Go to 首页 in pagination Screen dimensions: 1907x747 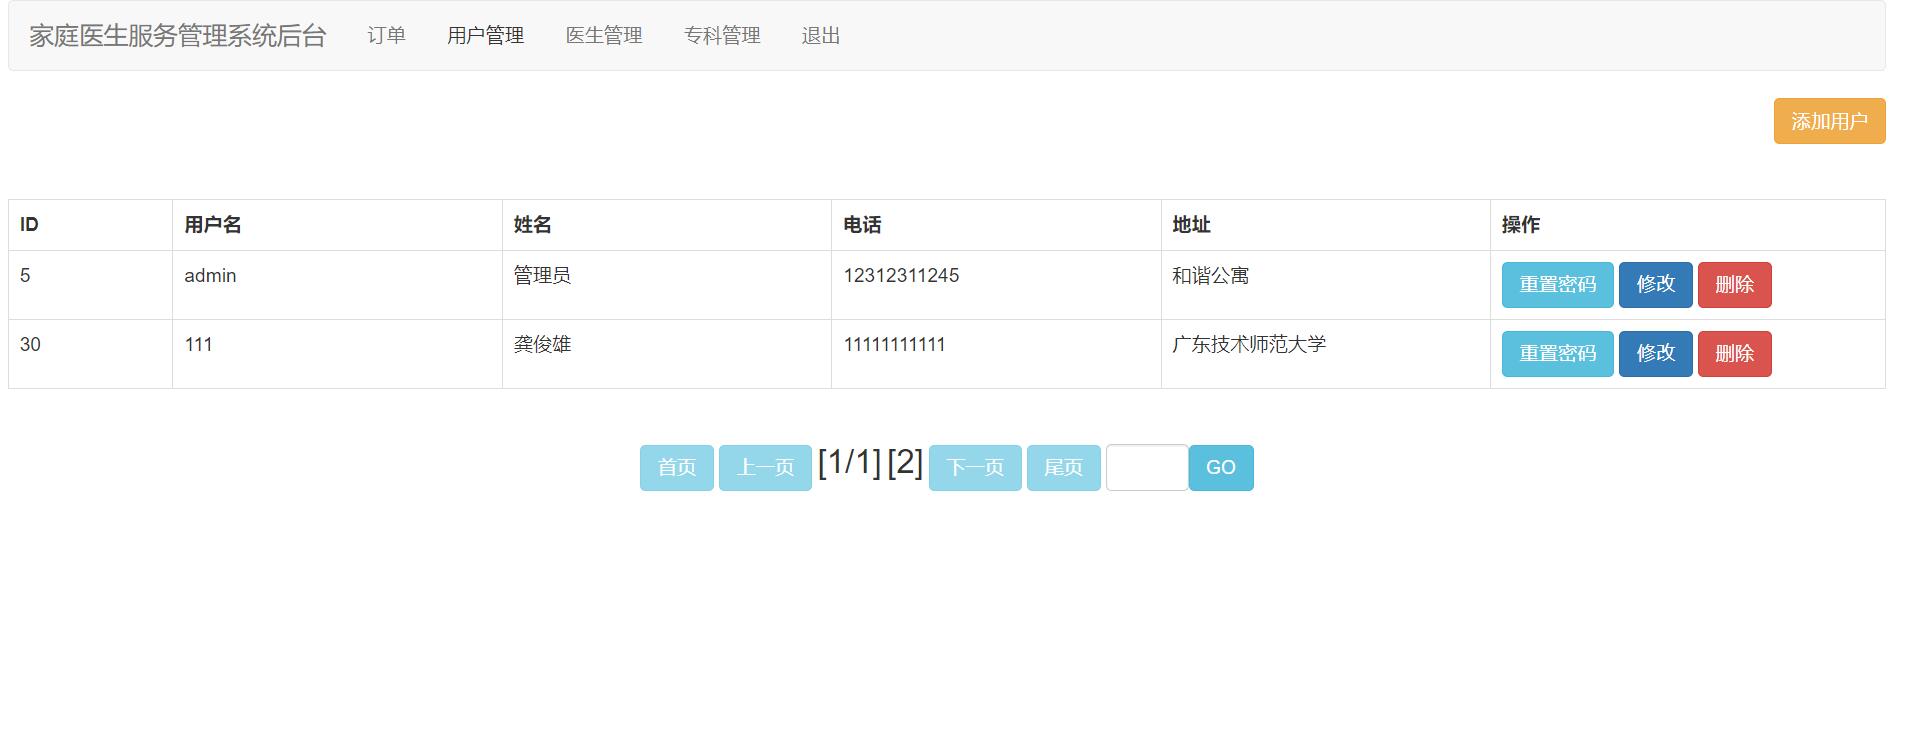tap(677, 468)
